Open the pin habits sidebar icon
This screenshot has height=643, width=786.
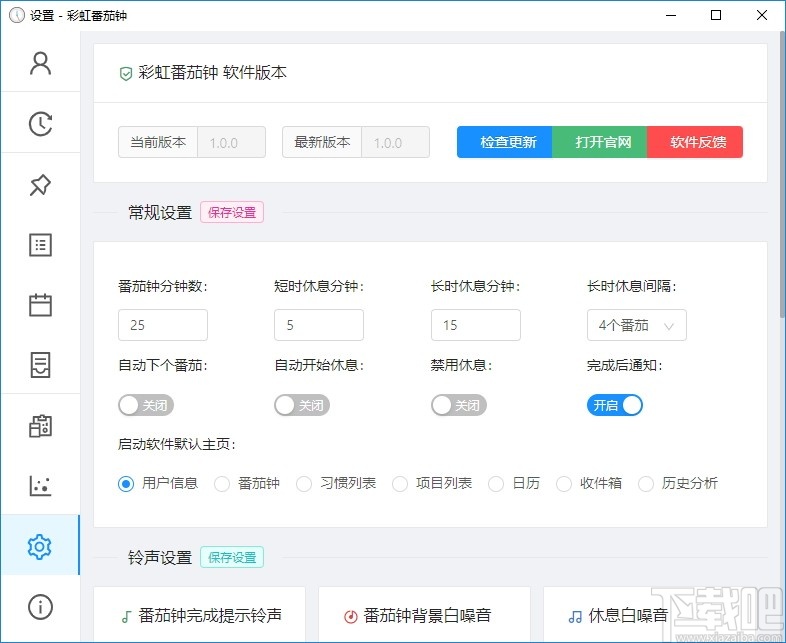pyautogui.click(x=40, y=184)
